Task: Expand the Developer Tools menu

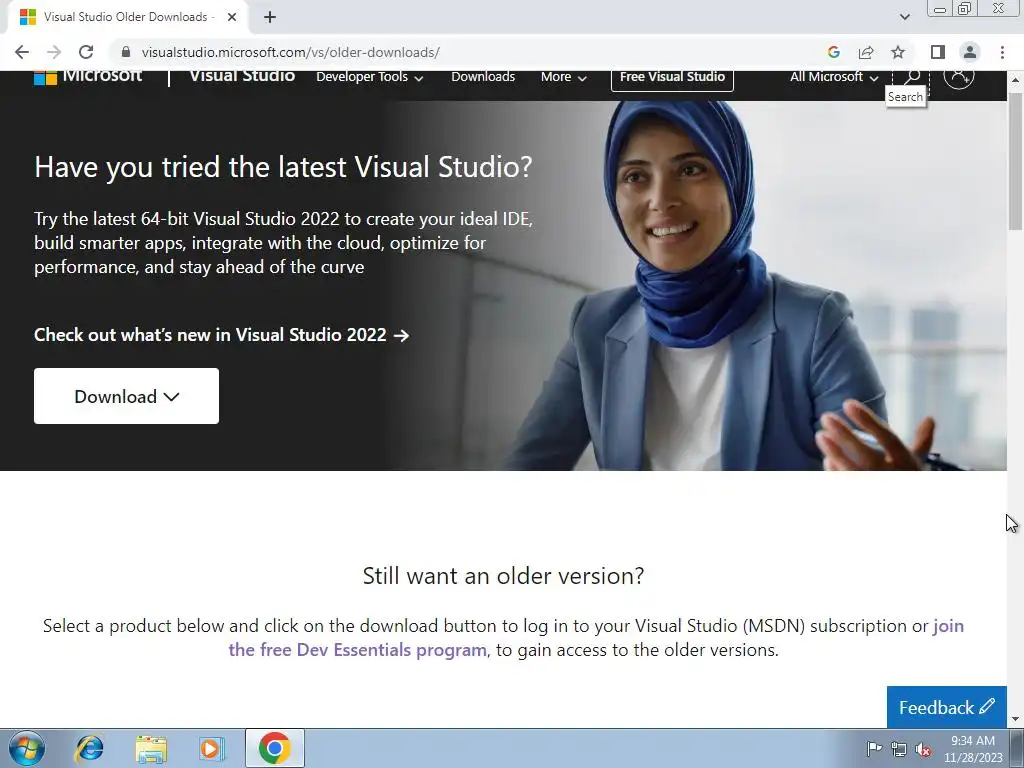Action: coord(370,77)
